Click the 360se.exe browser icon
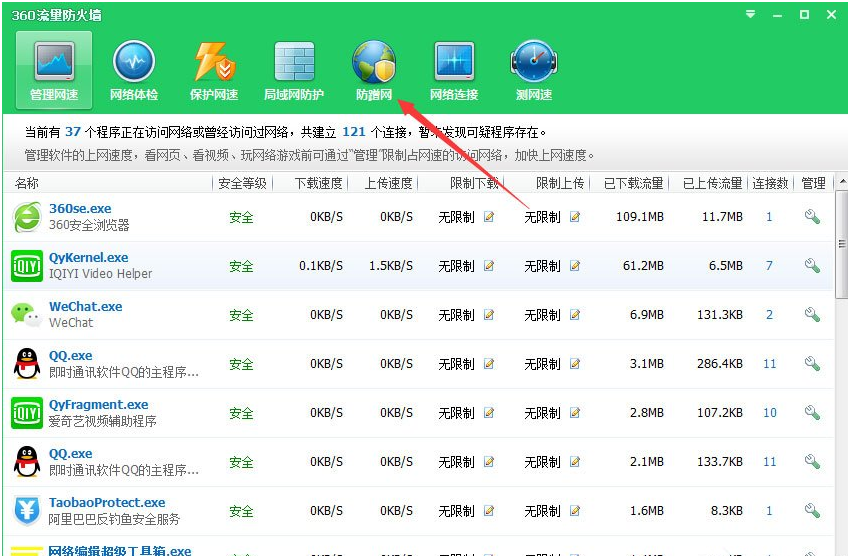Viewport: 848px width, 556px height. [27, 217]
